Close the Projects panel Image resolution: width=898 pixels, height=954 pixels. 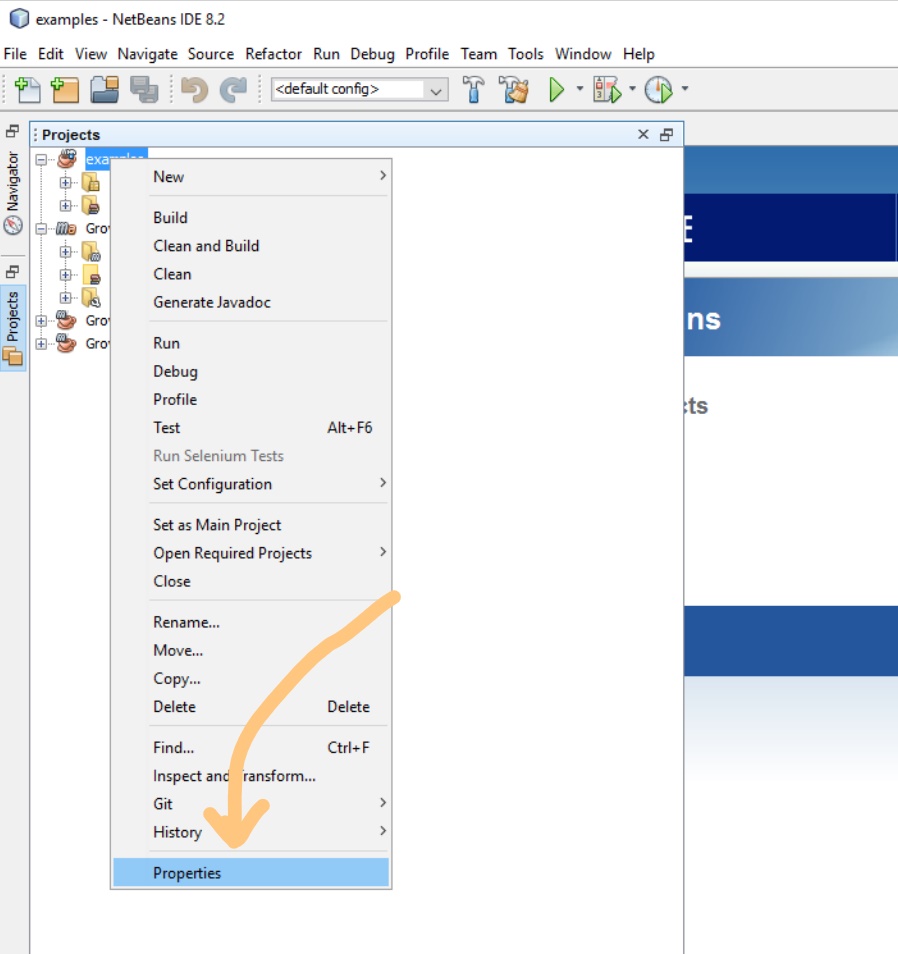point(643,135)
